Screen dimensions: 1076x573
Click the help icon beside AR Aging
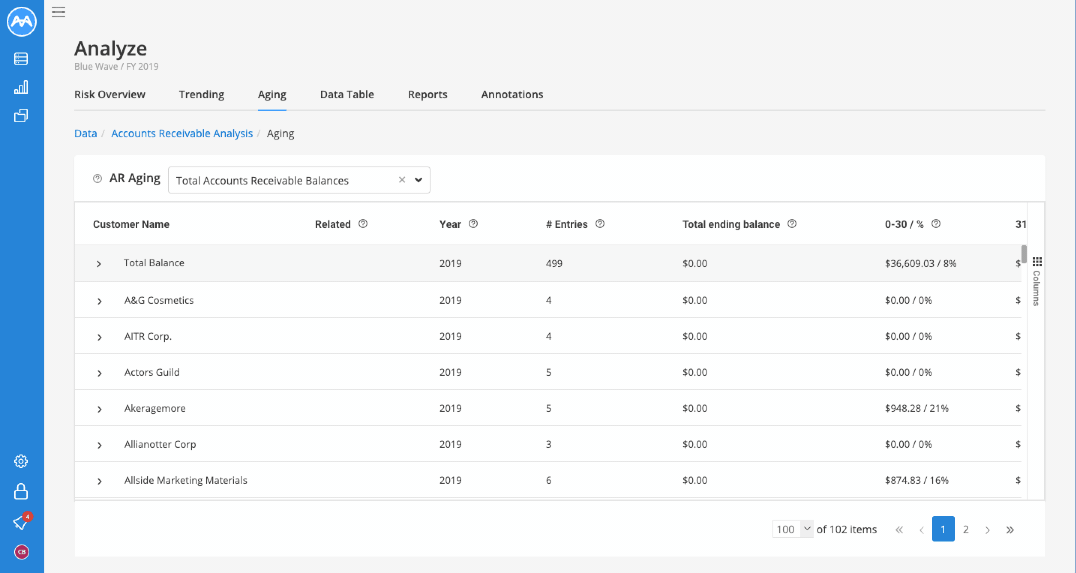pos(97,178)
